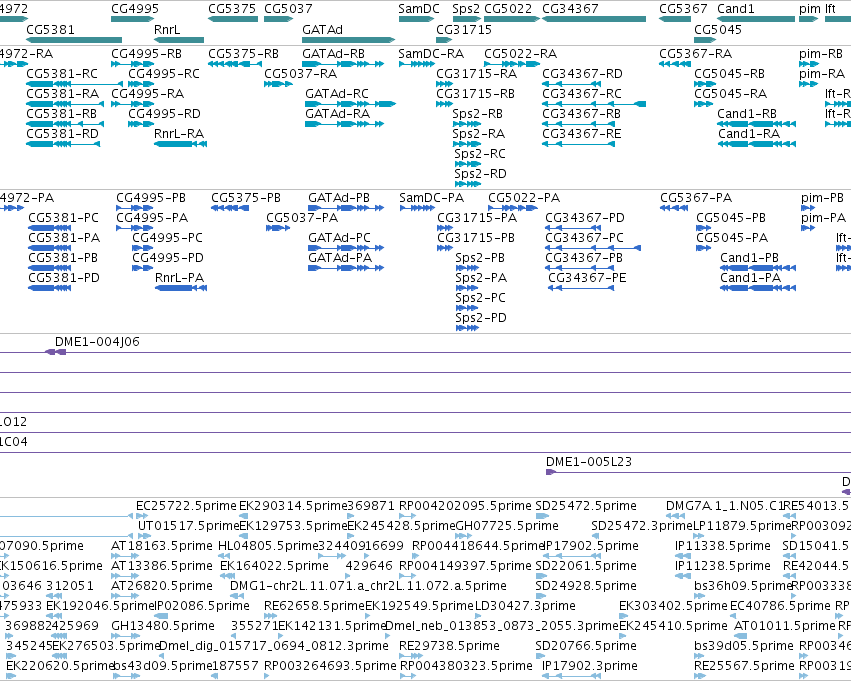Click the Sps2-RB transcript label

point(478,114)
